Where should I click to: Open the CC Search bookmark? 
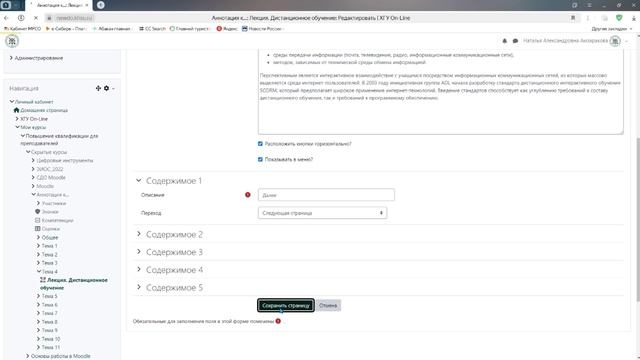click(152, 29)
